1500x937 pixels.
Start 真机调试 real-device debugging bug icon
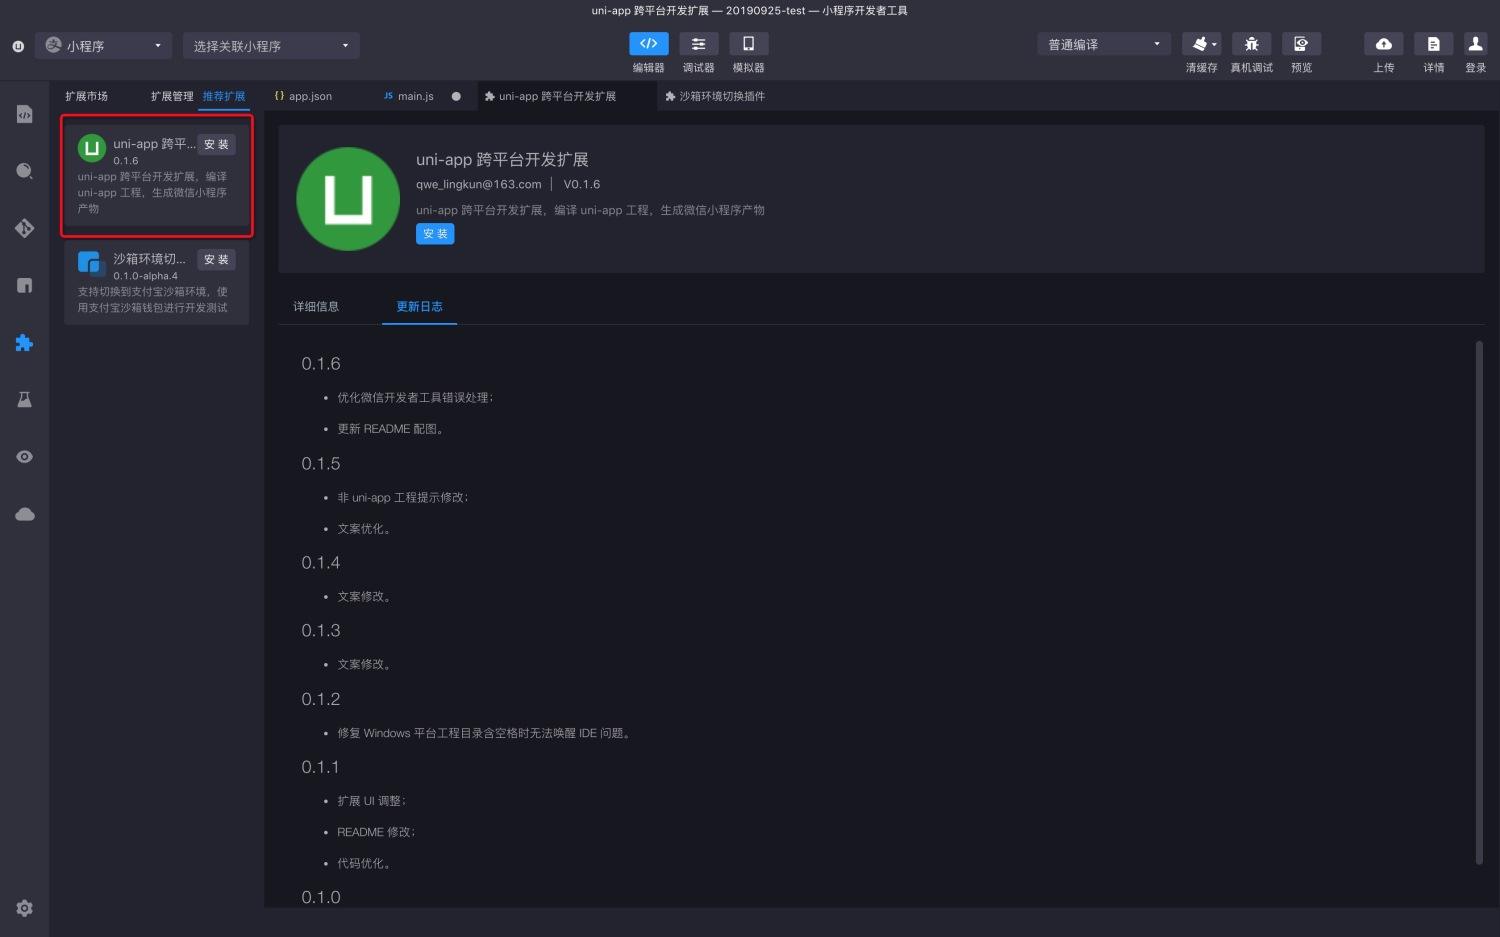pos(1251,44)
